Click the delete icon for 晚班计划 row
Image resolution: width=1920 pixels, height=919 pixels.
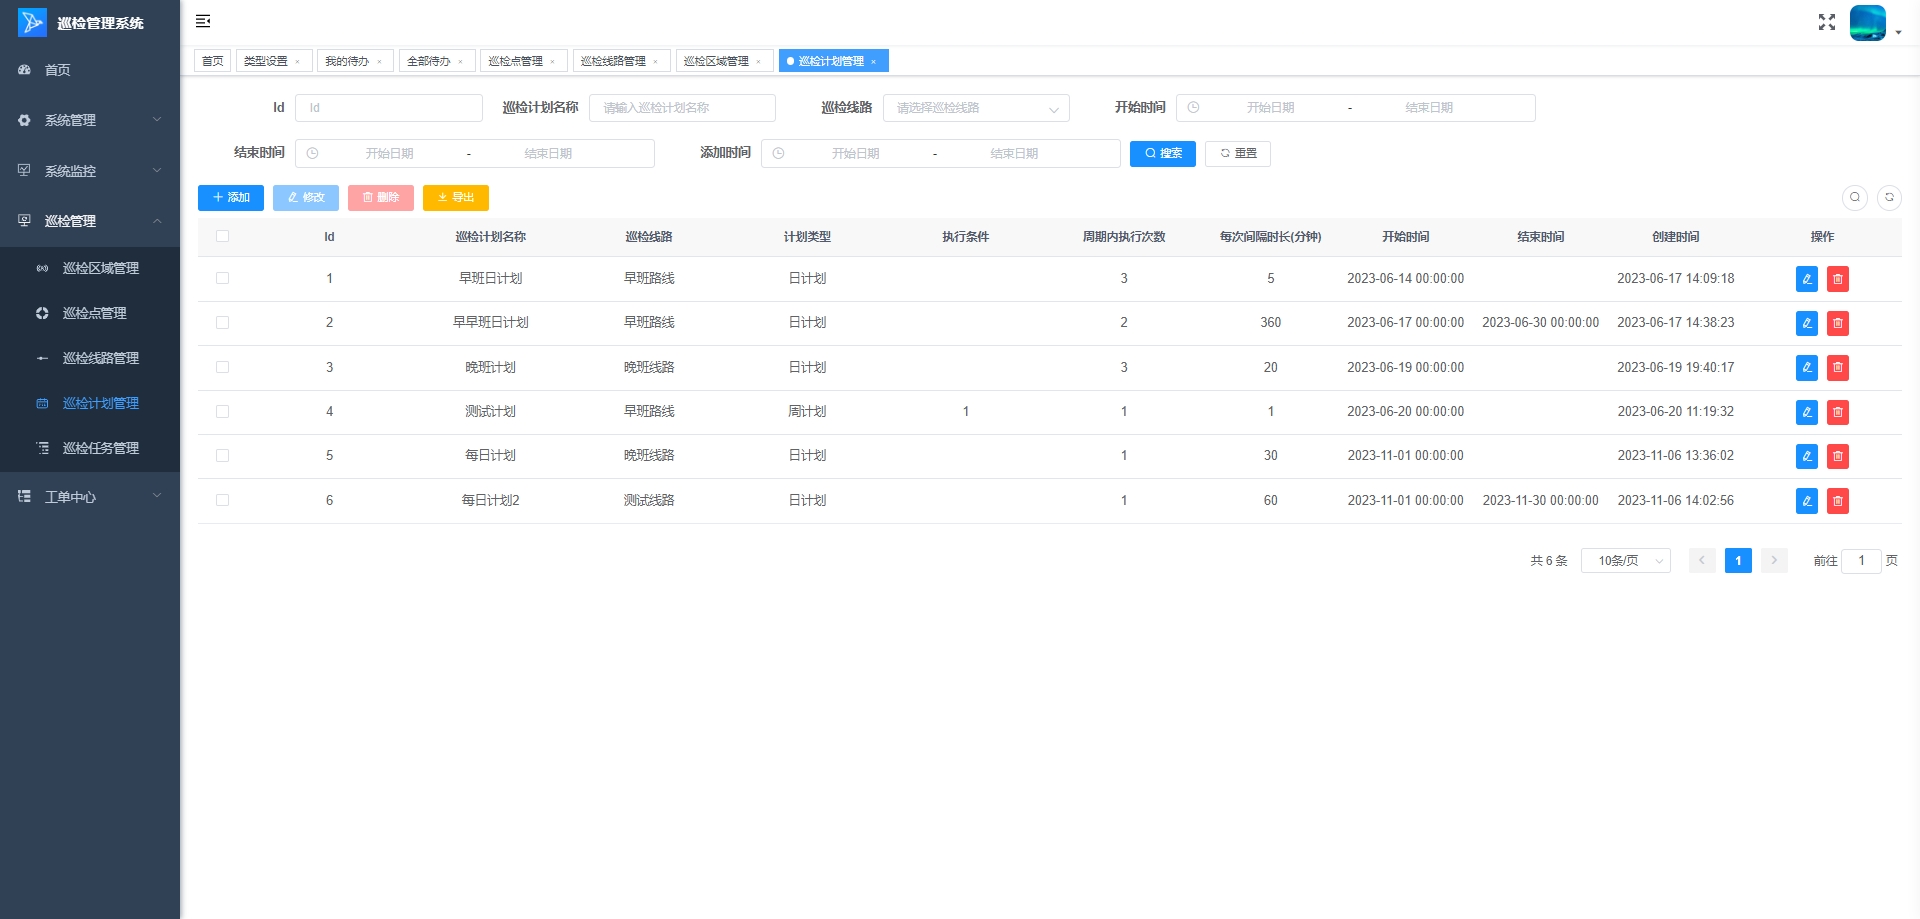click(1837, 368)
